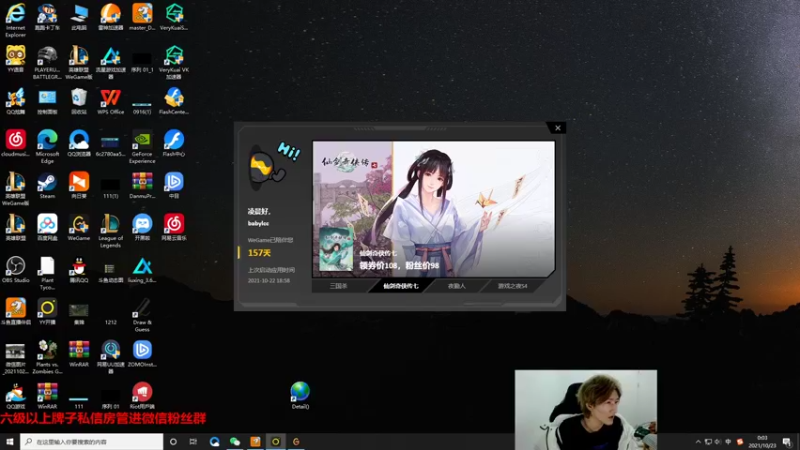800x450 pixels.
Task: Open the Tencent QQ penguin shortcut
Action: (x=79, y=269)
